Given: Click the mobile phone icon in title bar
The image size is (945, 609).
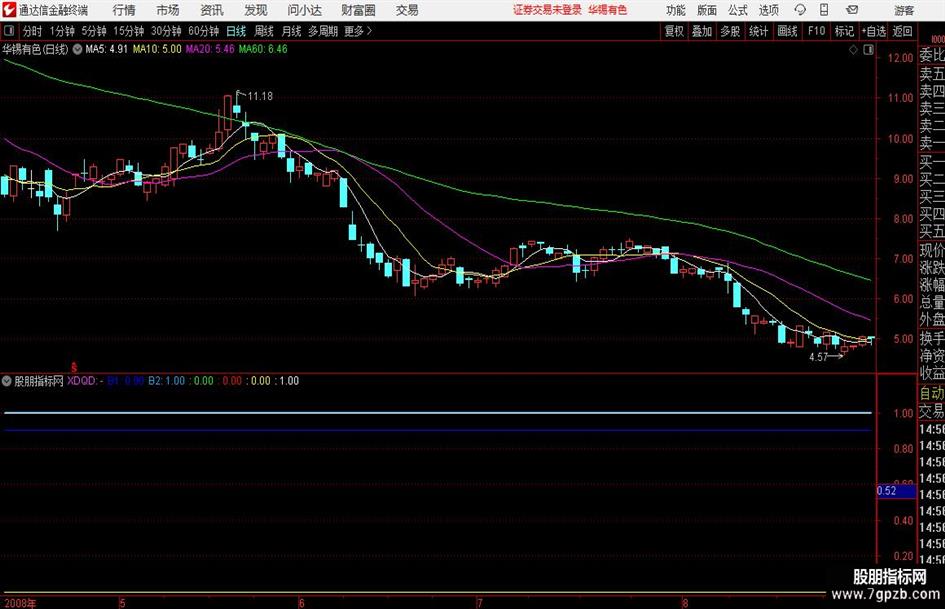Looking at the screenshot, I should [824, 10].
